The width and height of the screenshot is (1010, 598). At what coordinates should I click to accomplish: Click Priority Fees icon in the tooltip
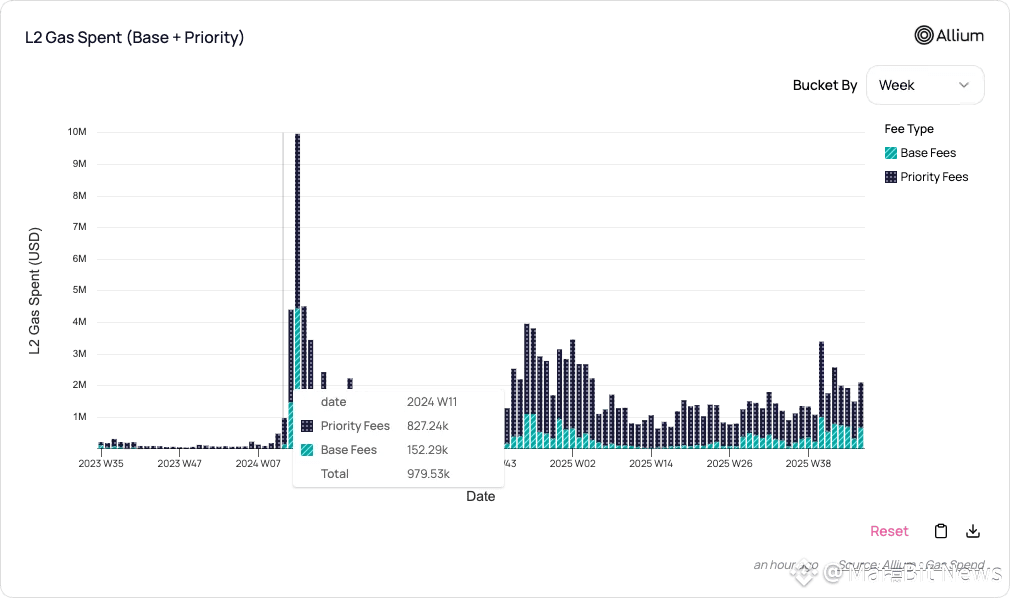coord(307,426)
